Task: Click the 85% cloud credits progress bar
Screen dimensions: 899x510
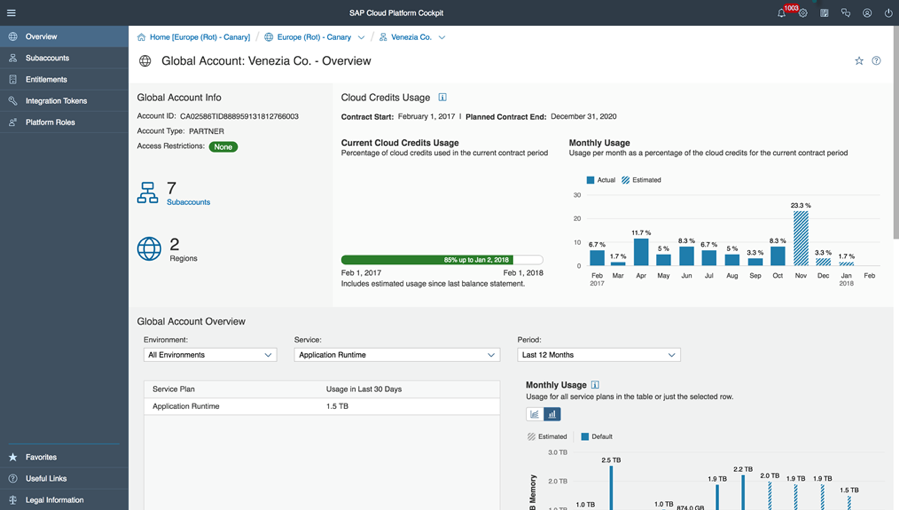Action: [x=442, y=260]
